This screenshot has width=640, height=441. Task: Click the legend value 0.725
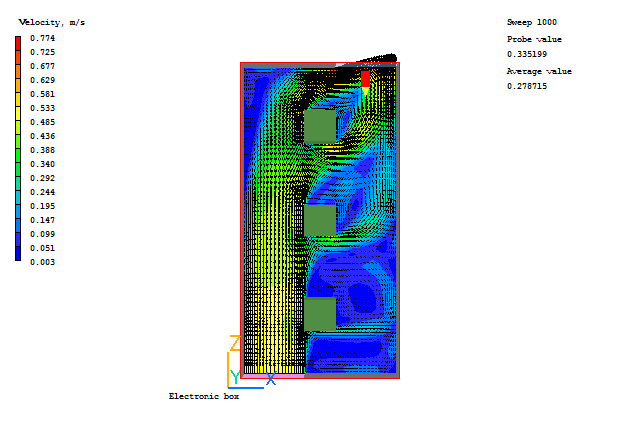tap(42, 52)
